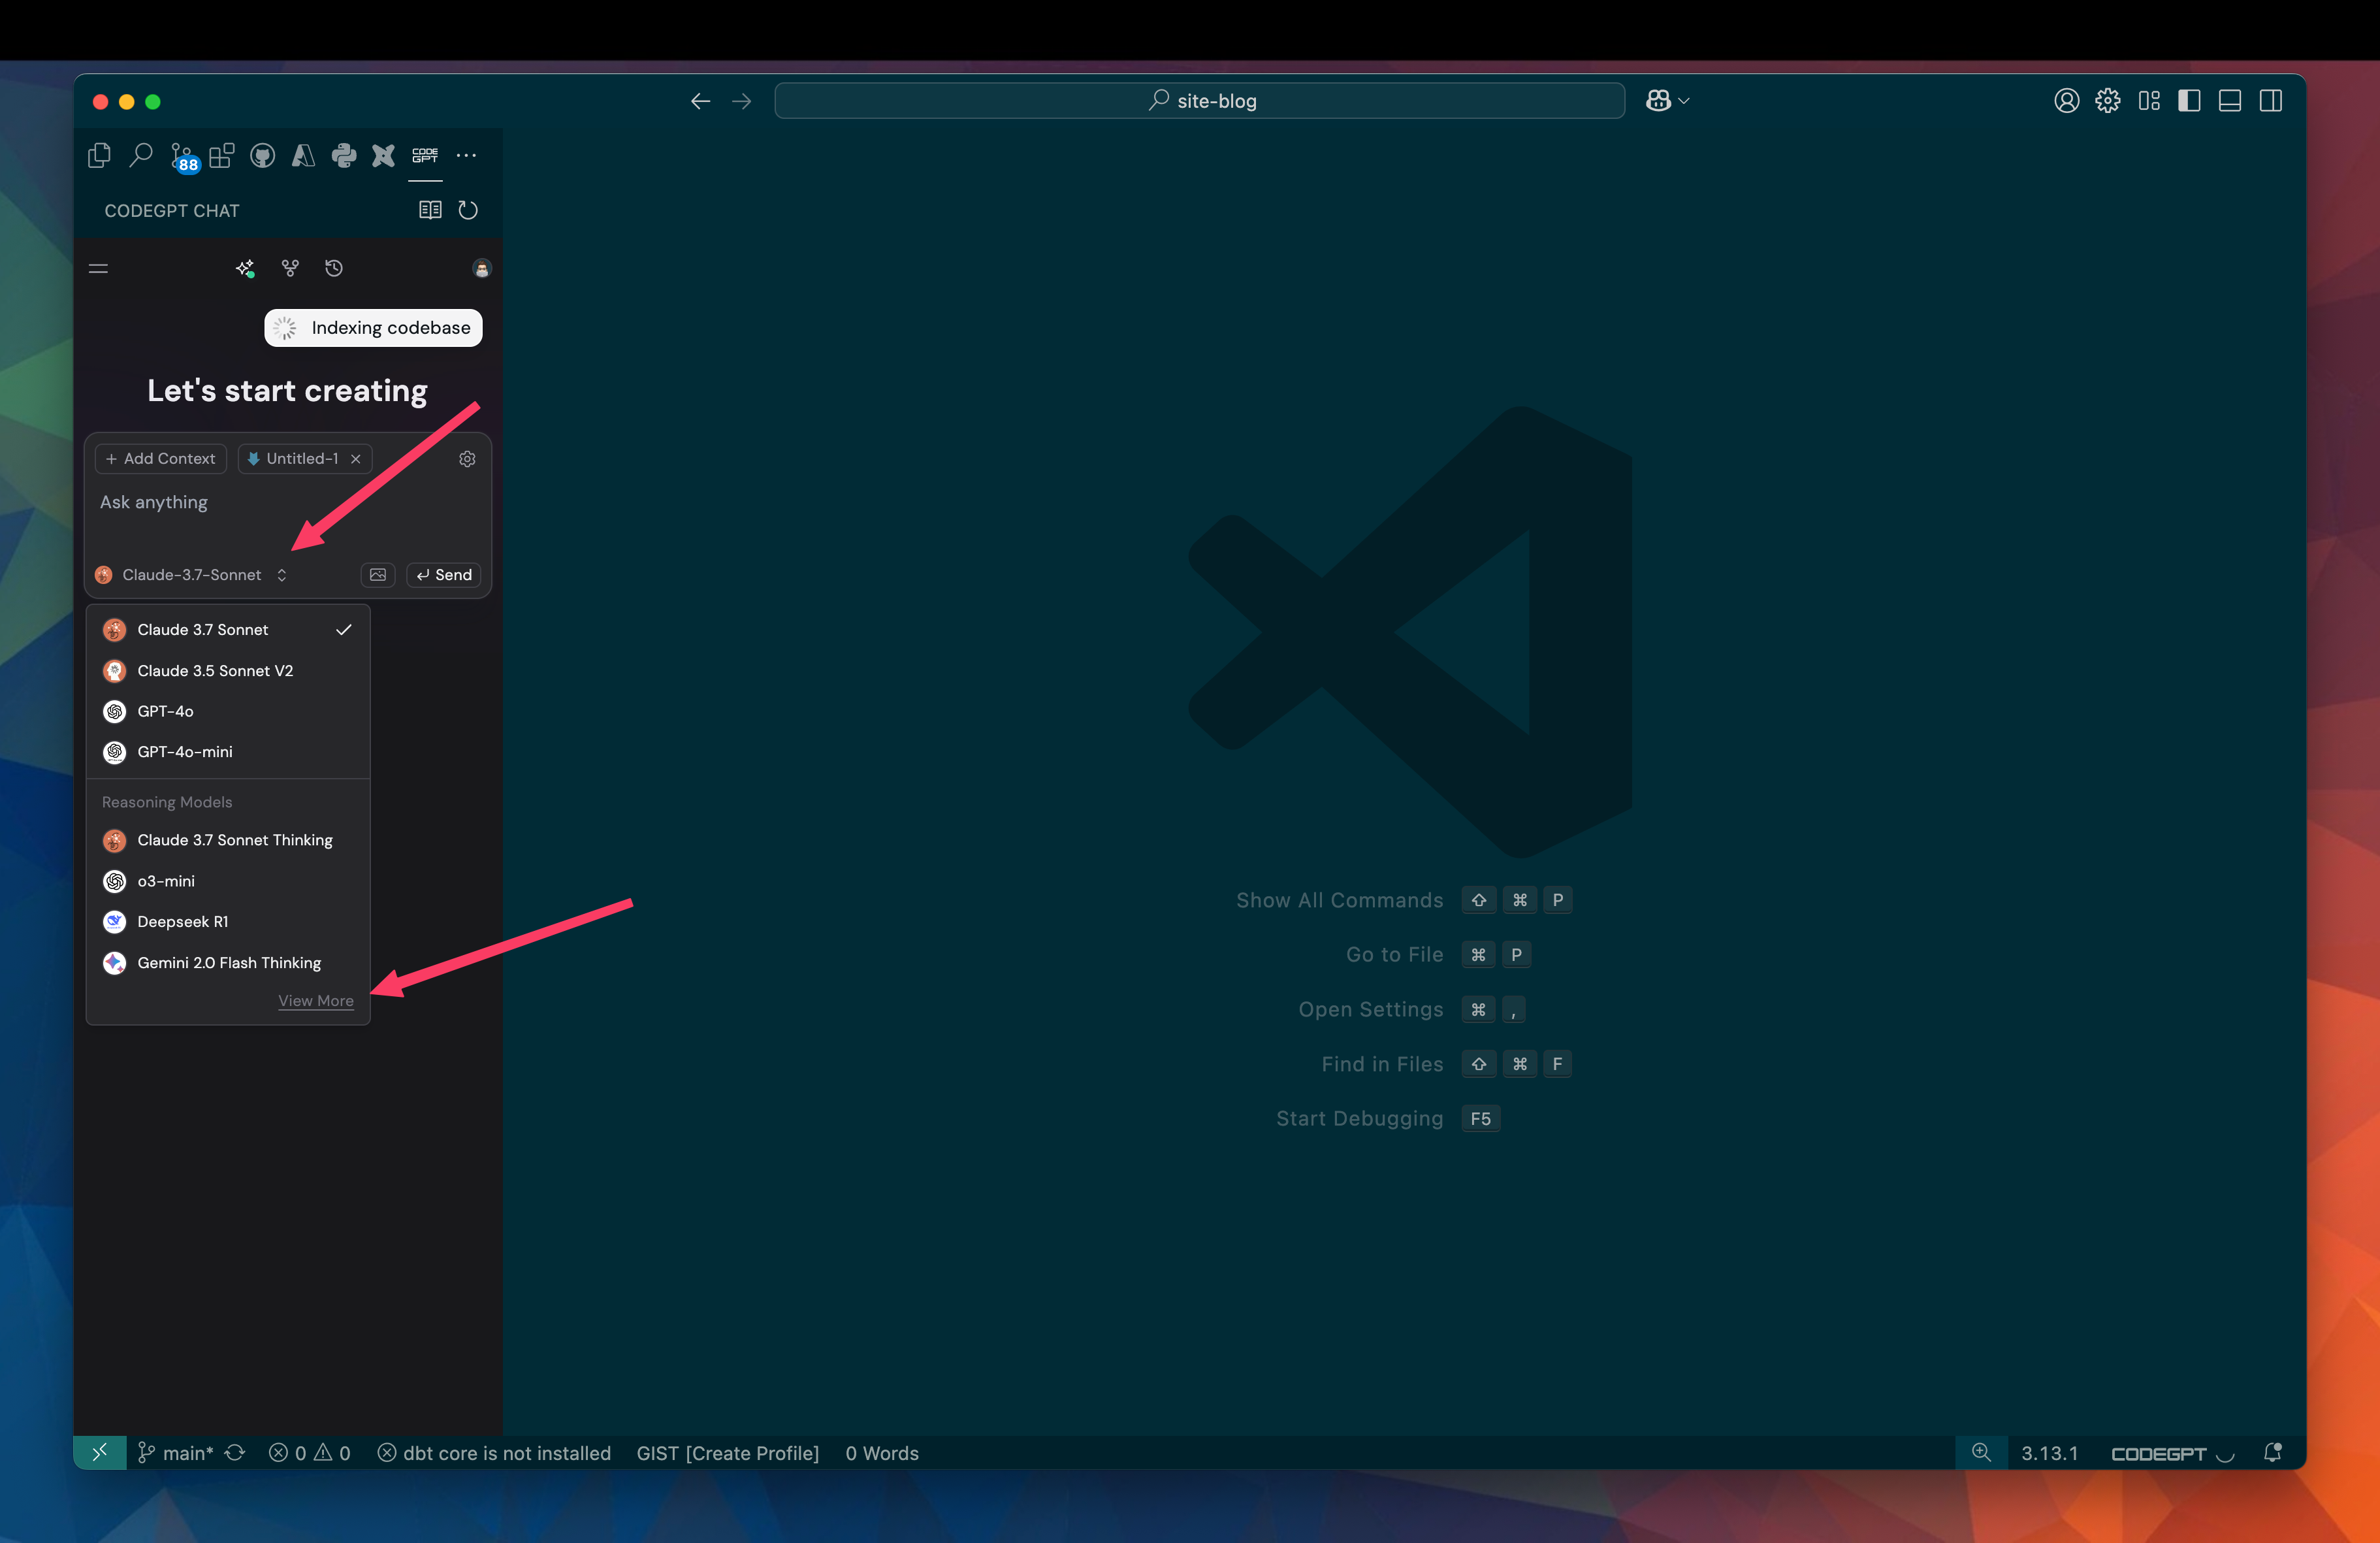Go back with navigation arrow
Screen dimensions: 2380x1543
click(x=700, y=101)
